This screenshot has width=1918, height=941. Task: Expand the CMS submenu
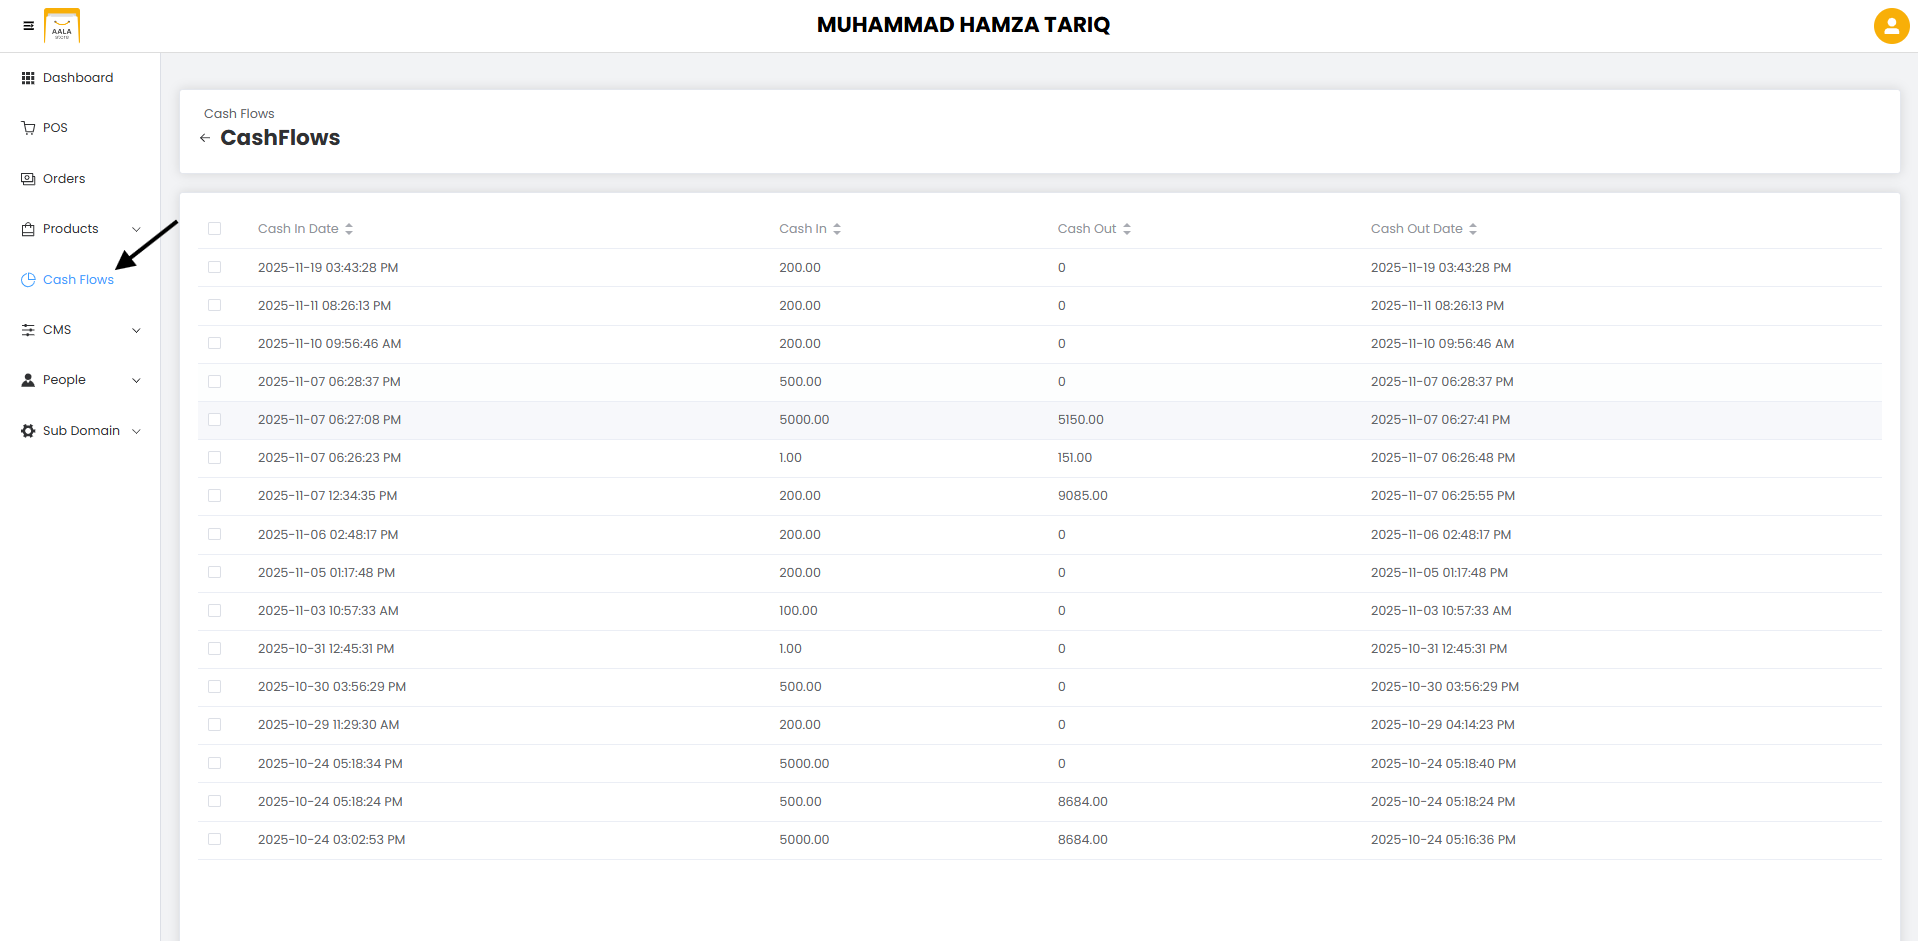[x=136, y=329]
